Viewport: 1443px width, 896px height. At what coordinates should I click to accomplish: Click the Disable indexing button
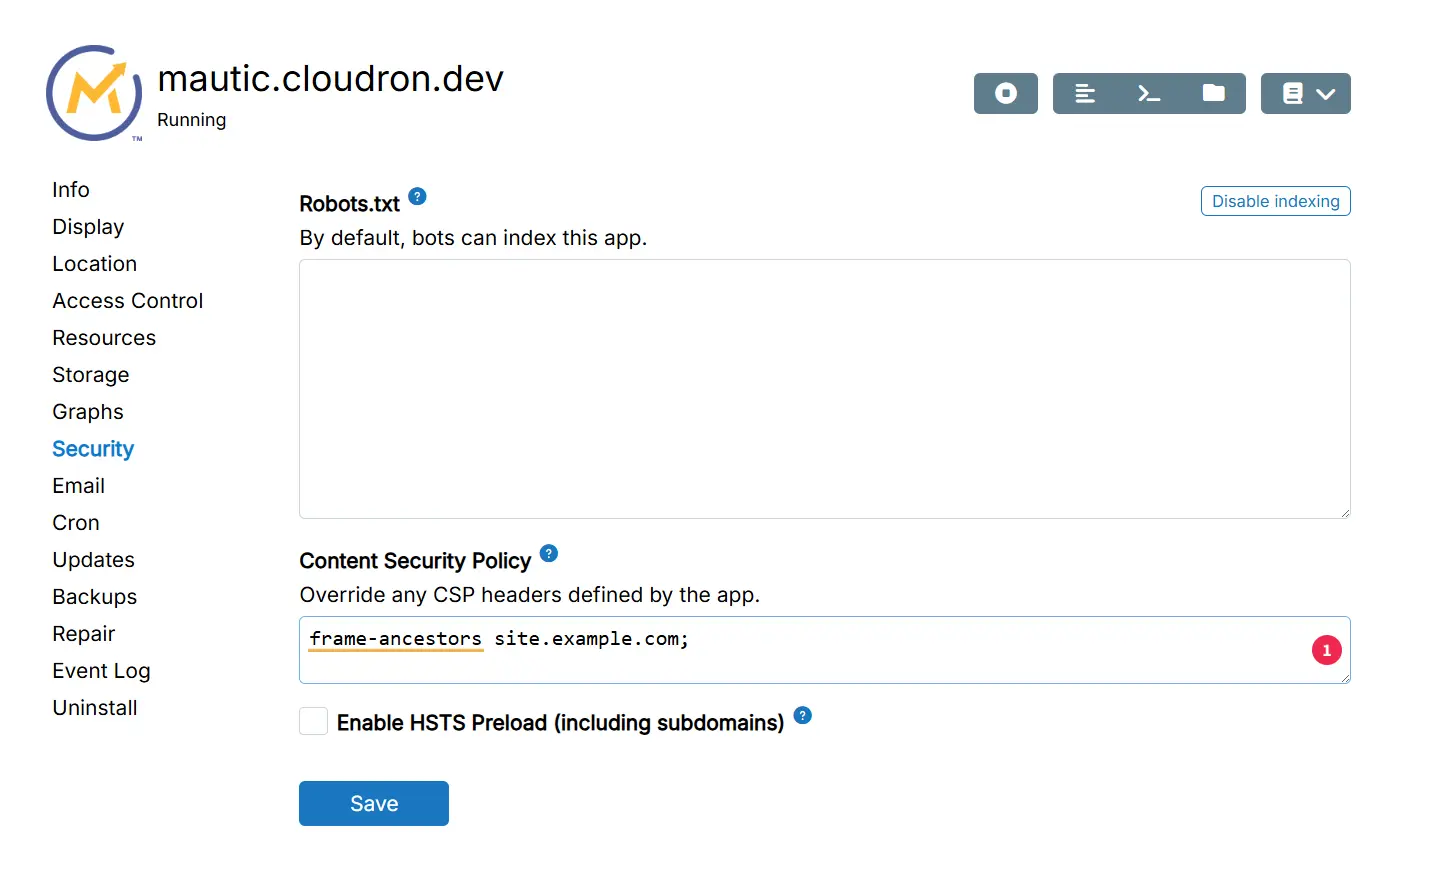pyautogui.click(x=1275, y=201)
